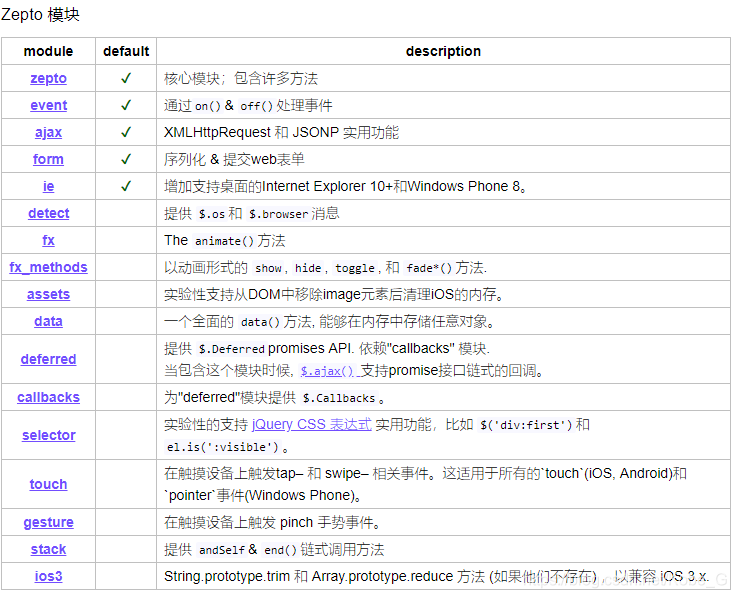Open the zepto module link
This screenshot has width=736, height=598.
48,78
